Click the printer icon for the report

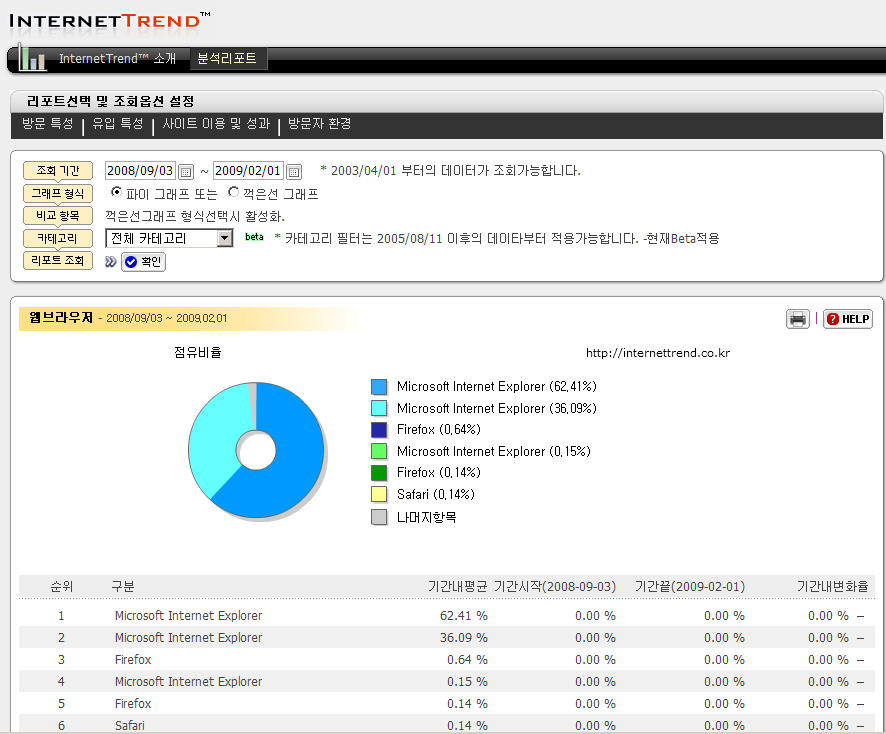point(797,319)
